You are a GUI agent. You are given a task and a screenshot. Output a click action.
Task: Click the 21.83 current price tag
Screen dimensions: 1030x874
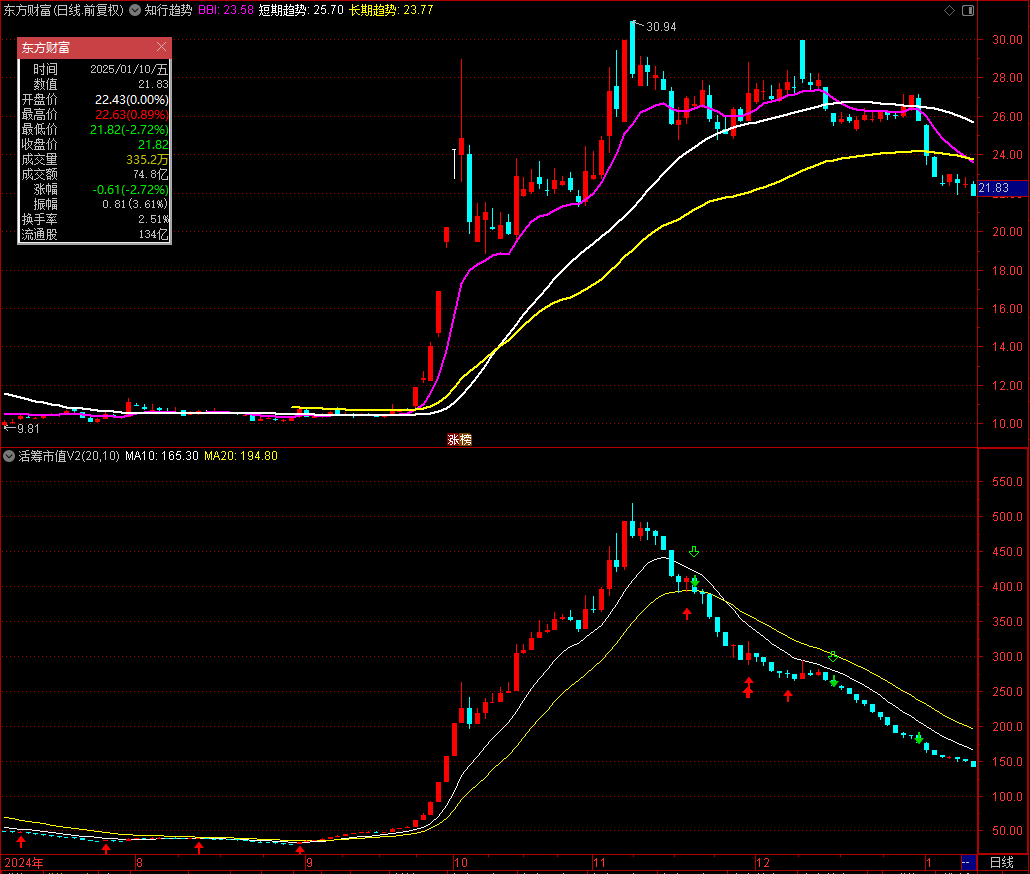(994, 188)
